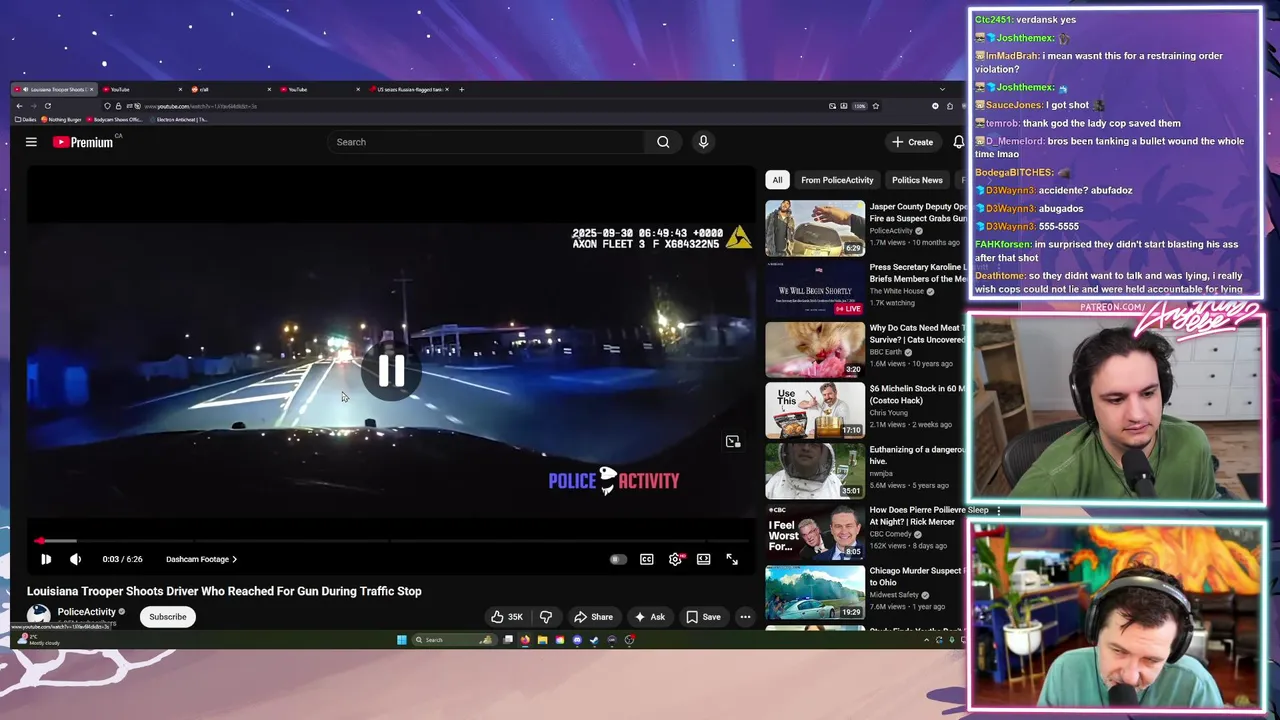The width and height of the screenshot is (1280, 720).
Task: Open Discord from the taskbar
Action: (x=577, y=640)
